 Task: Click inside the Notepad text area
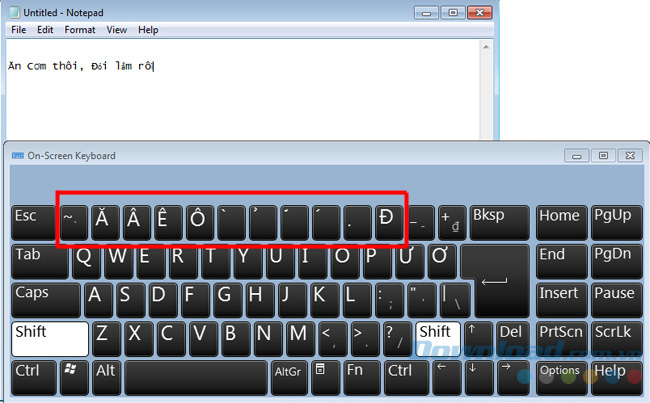click(x=243, y=89)
